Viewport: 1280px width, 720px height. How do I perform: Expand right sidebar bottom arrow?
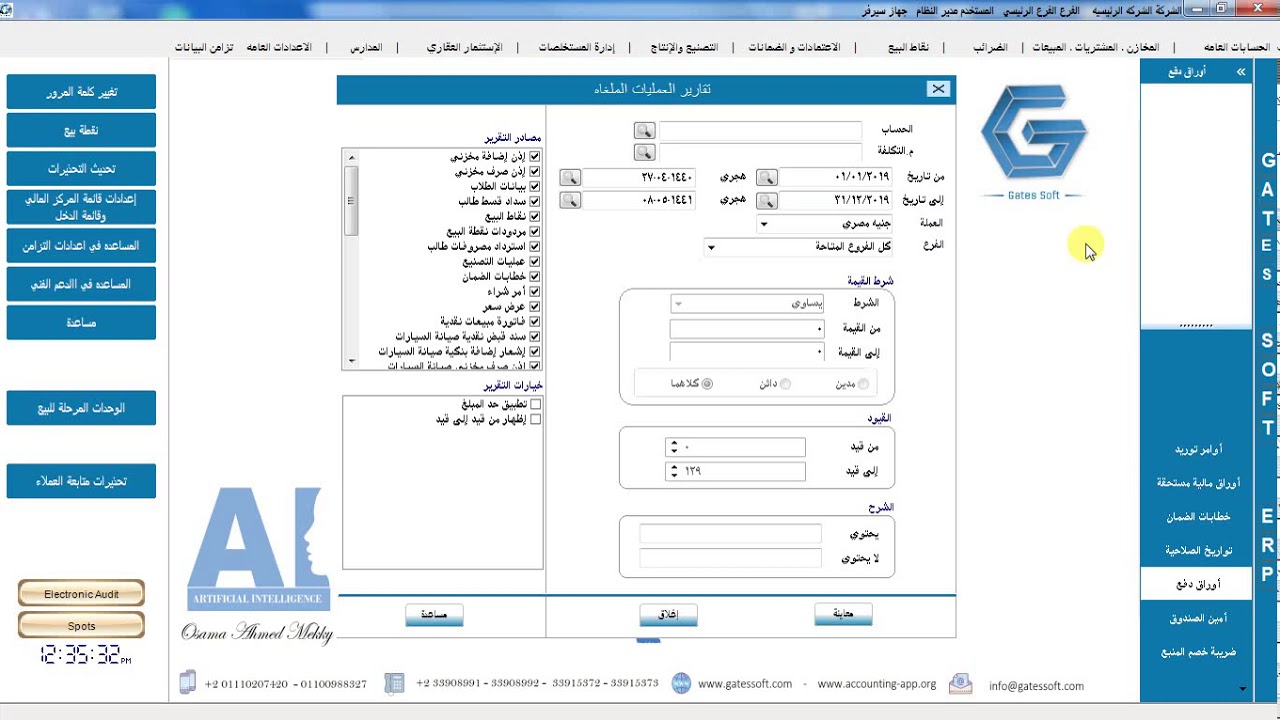pyautogui.click(x=1242, y=688)
